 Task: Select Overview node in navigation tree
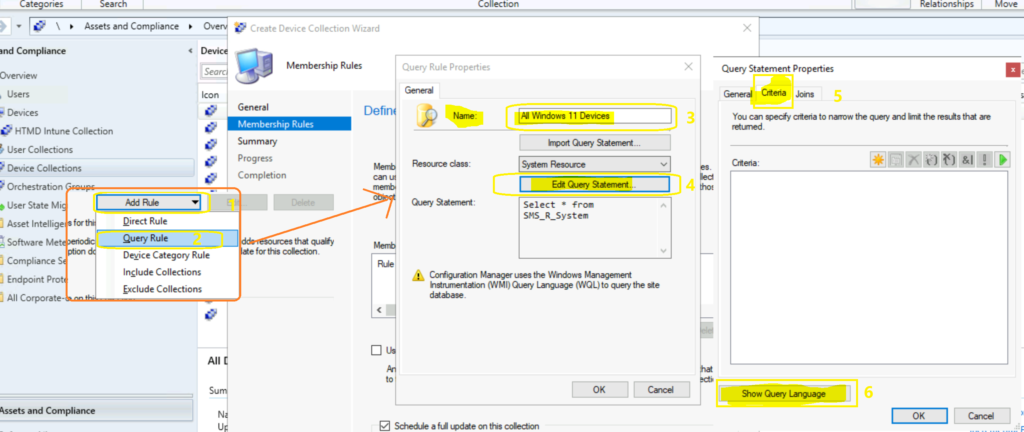(x=18, y=76)
